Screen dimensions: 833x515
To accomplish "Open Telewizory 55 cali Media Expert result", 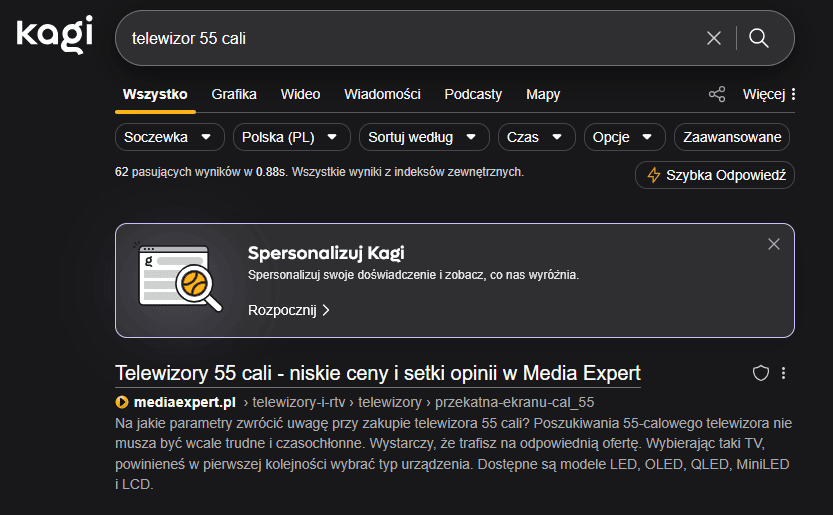I will [x=378, y=373].
